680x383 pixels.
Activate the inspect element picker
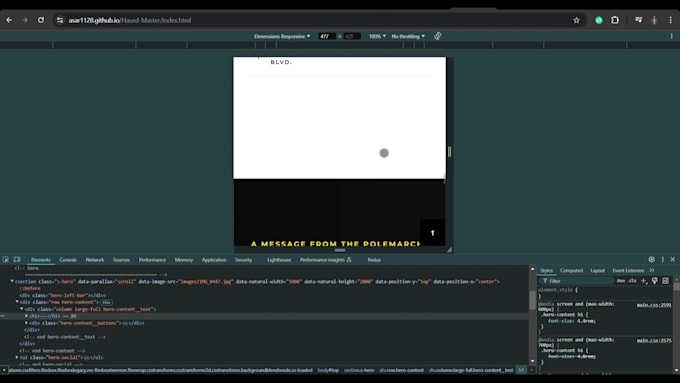(6, 259)
